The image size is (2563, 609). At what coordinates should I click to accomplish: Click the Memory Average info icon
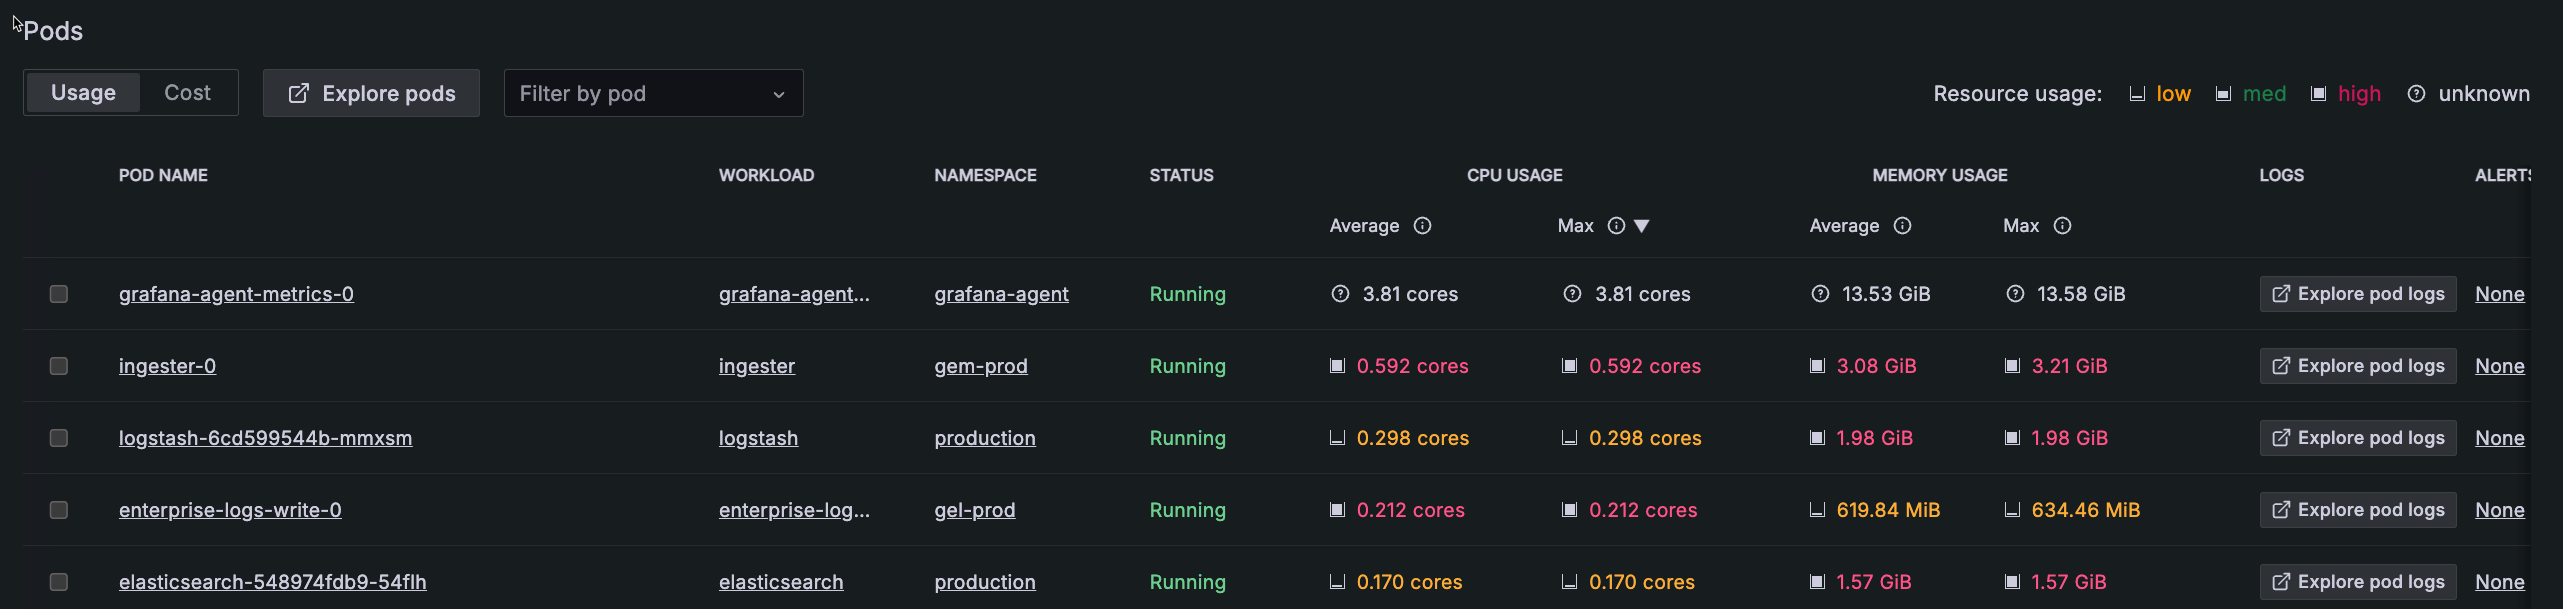point(1902,226)
